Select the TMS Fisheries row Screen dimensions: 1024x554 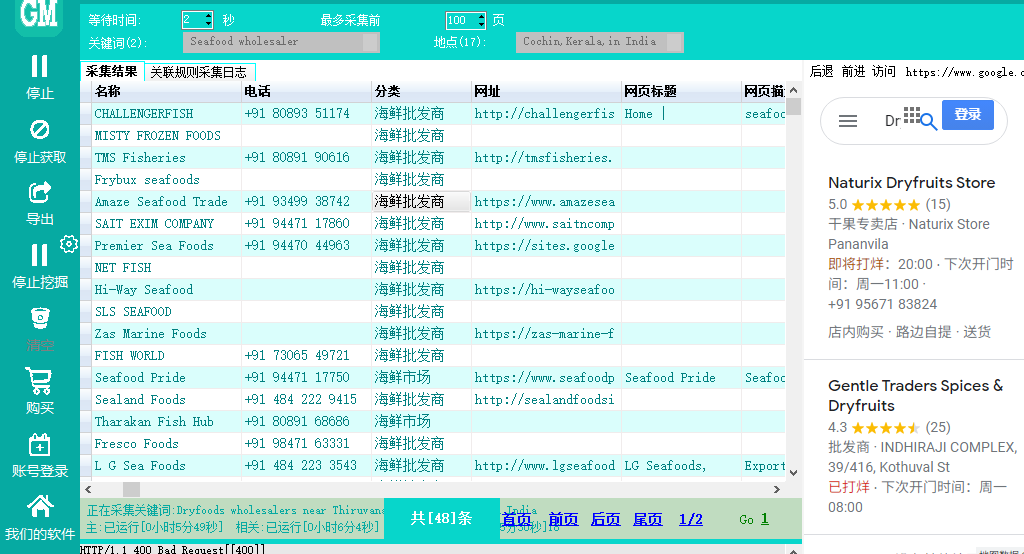(432, 157)
